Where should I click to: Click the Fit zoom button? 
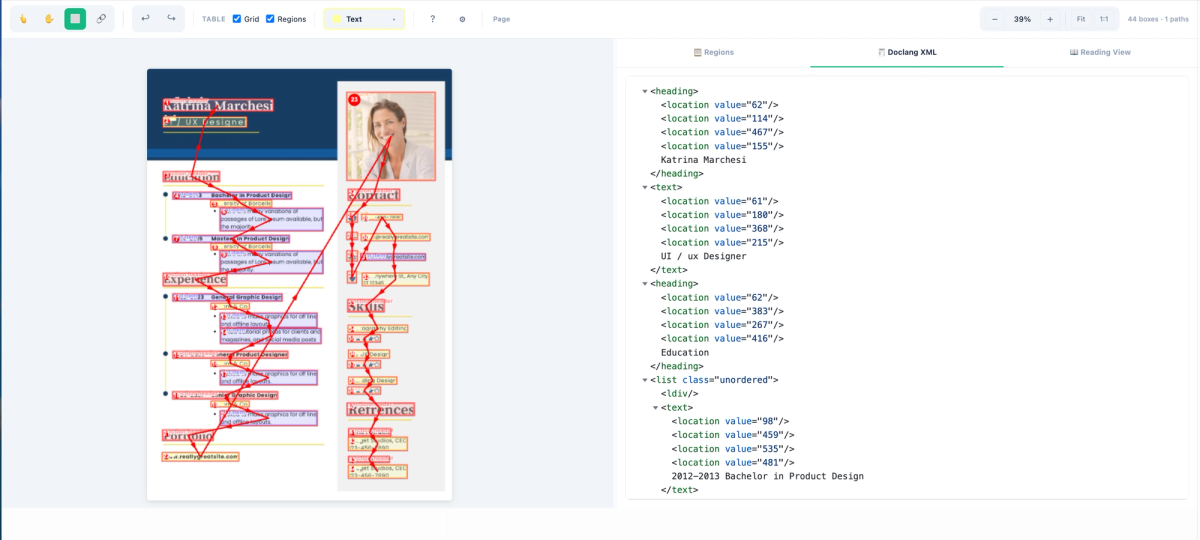pos(1081,19)
